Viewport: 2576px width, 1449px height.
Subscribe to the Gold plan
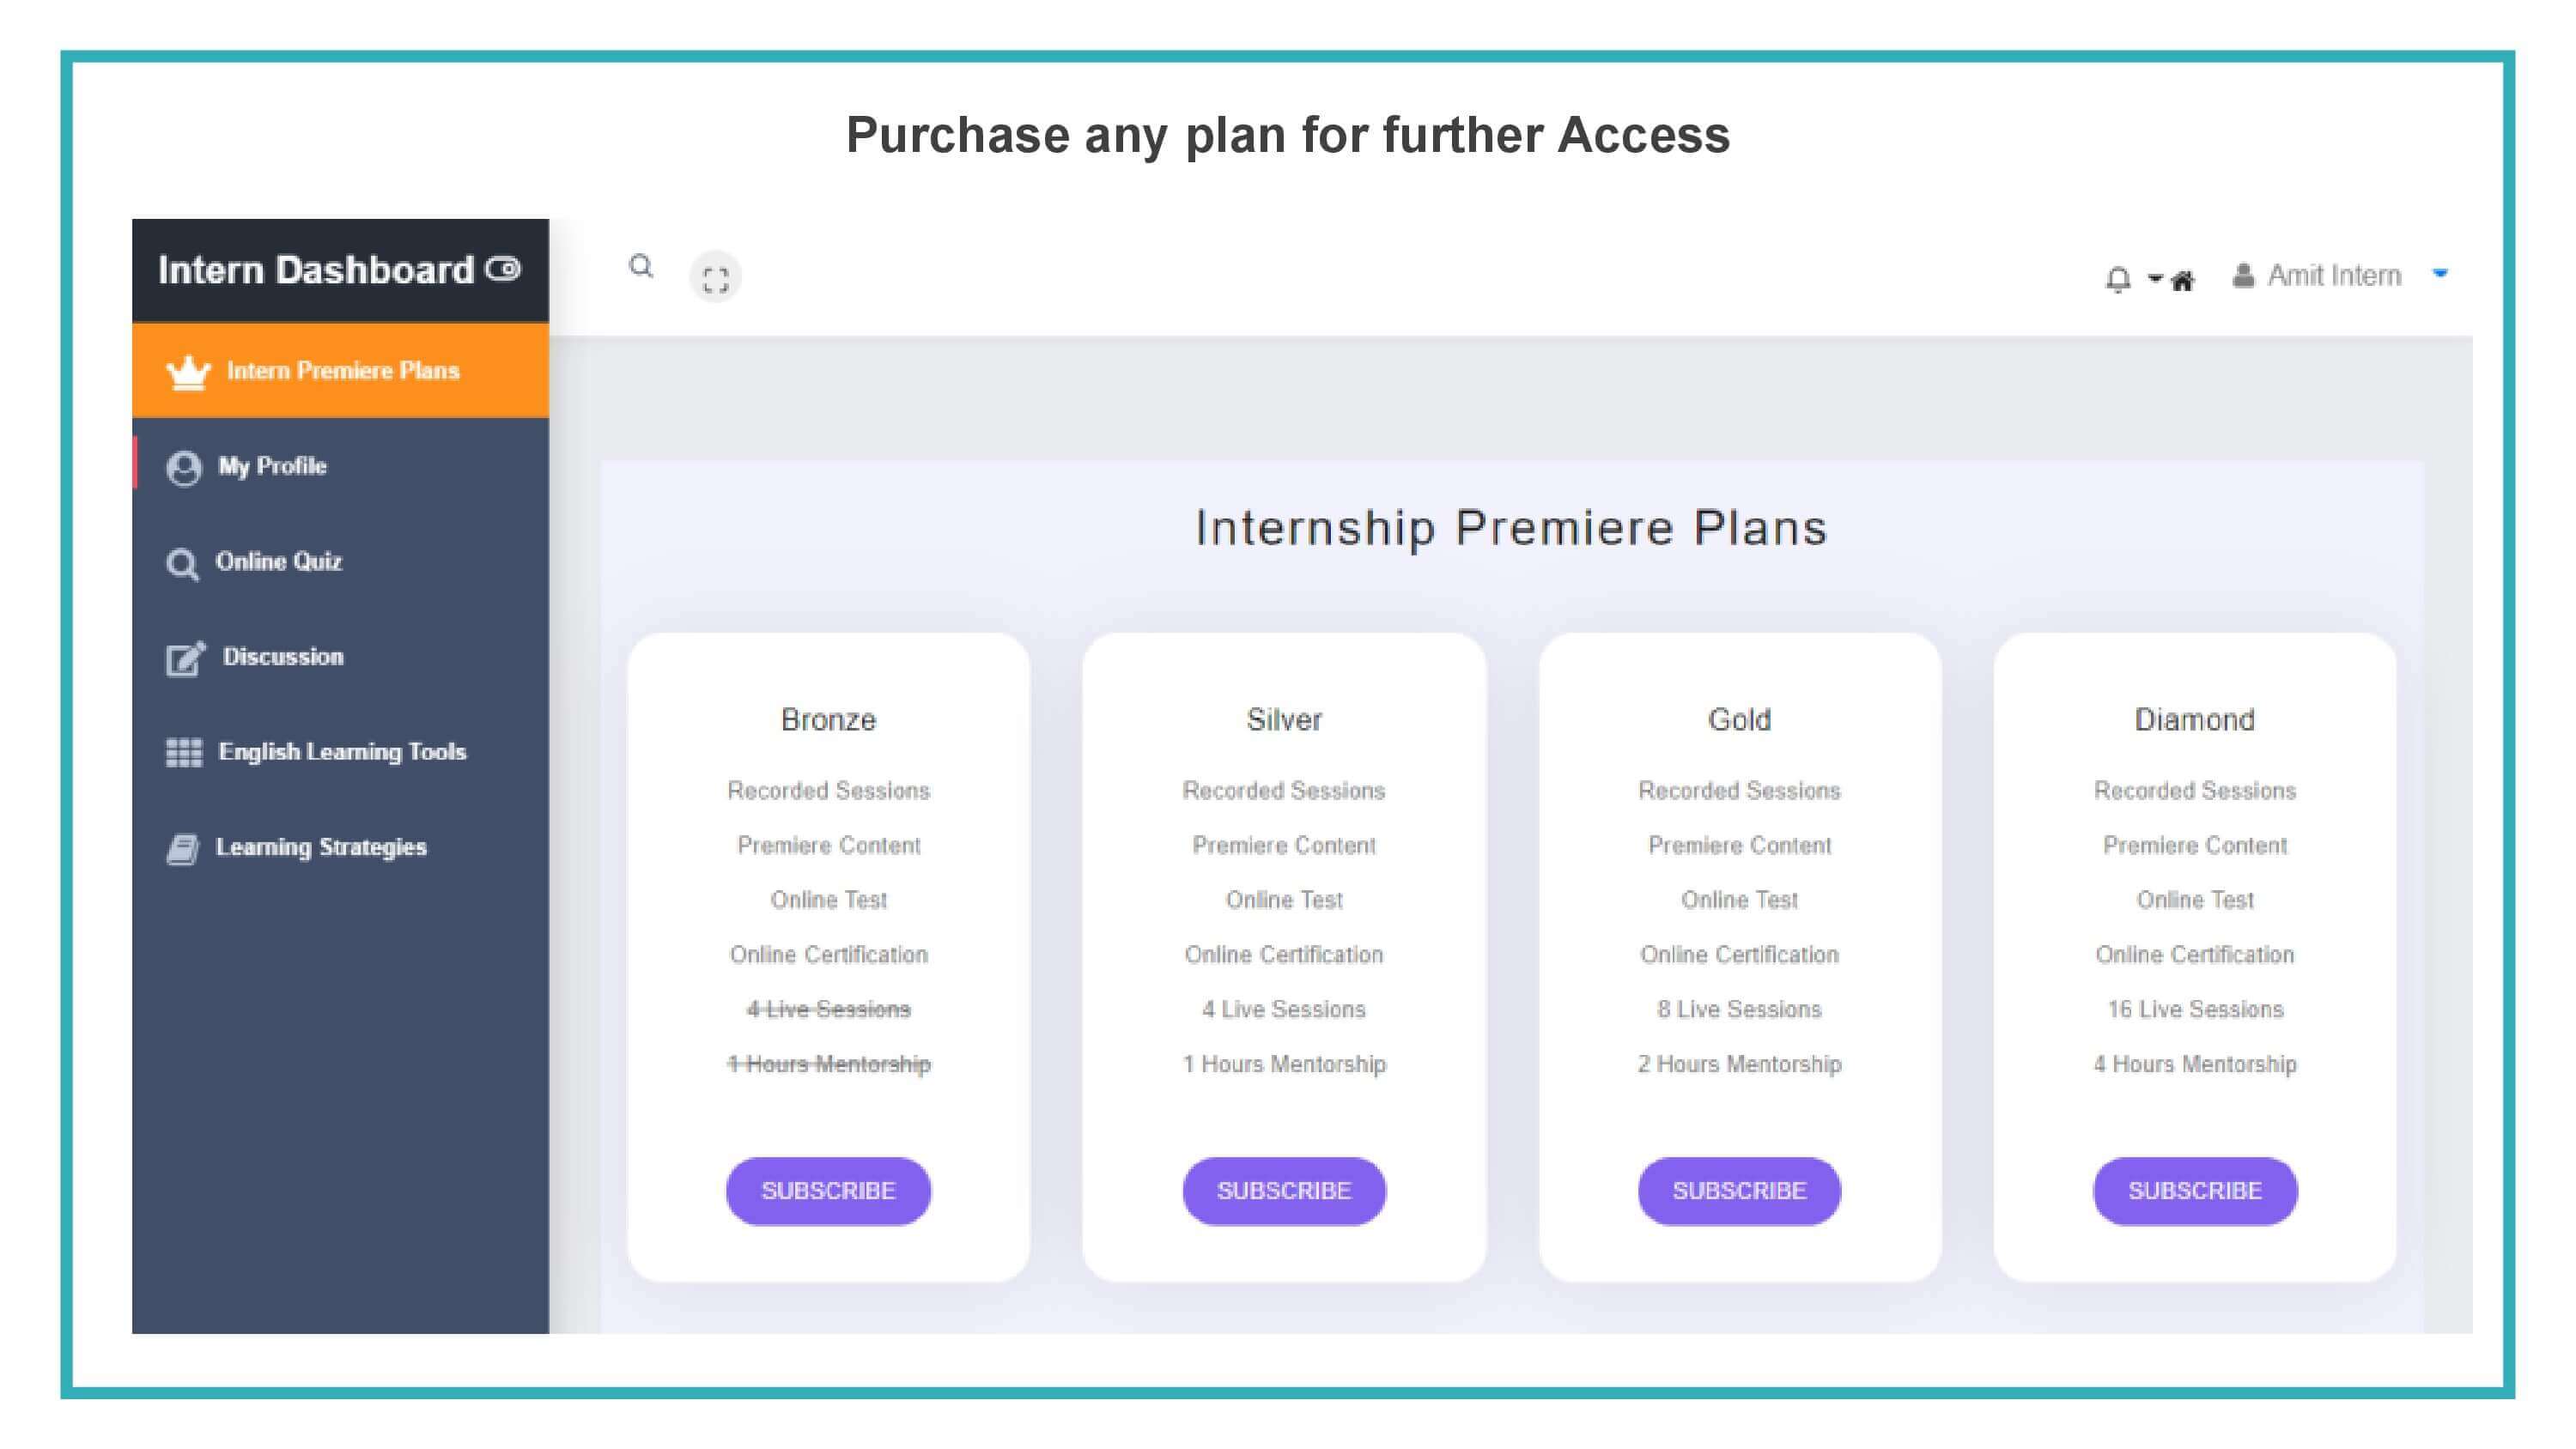(1739, 1191)
